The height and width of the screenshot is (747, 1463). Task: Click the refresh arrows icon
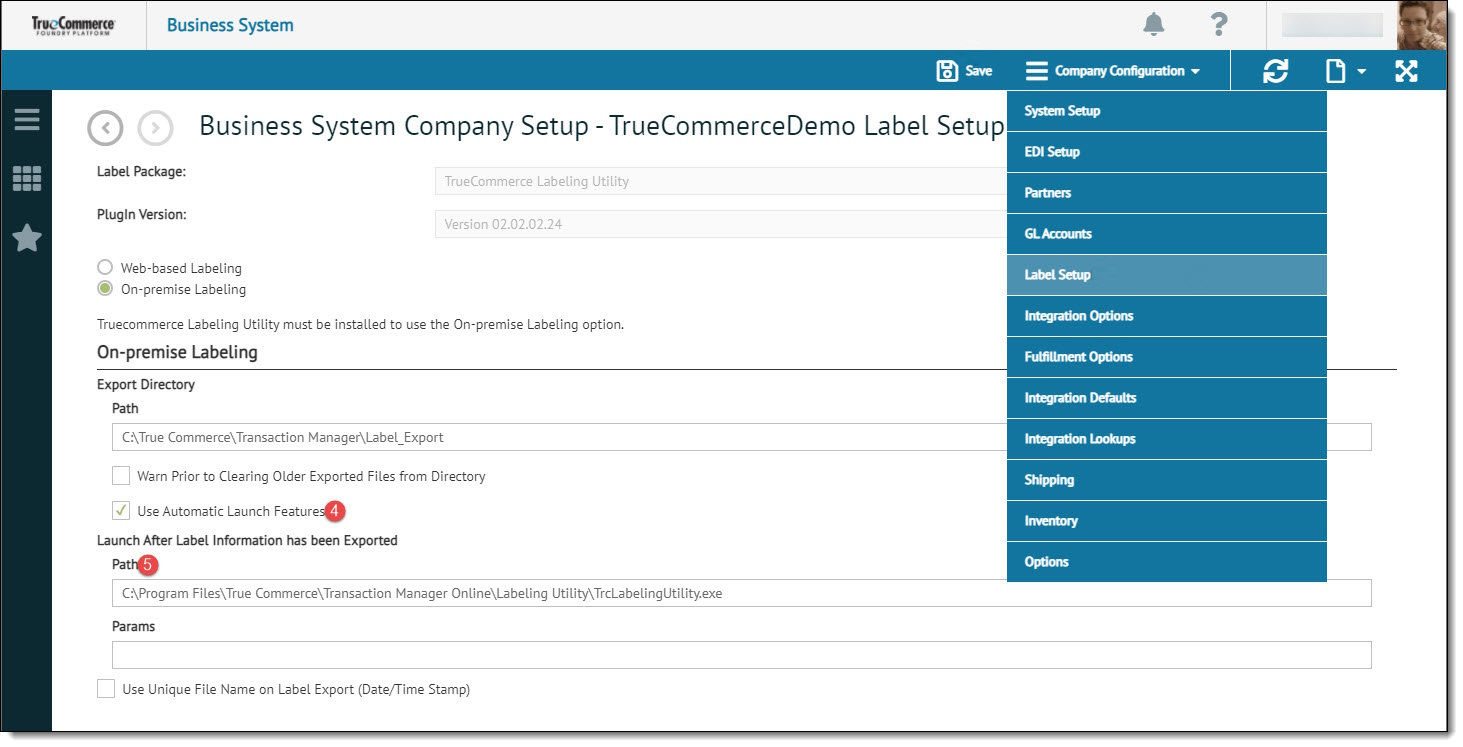(1275, 71)
